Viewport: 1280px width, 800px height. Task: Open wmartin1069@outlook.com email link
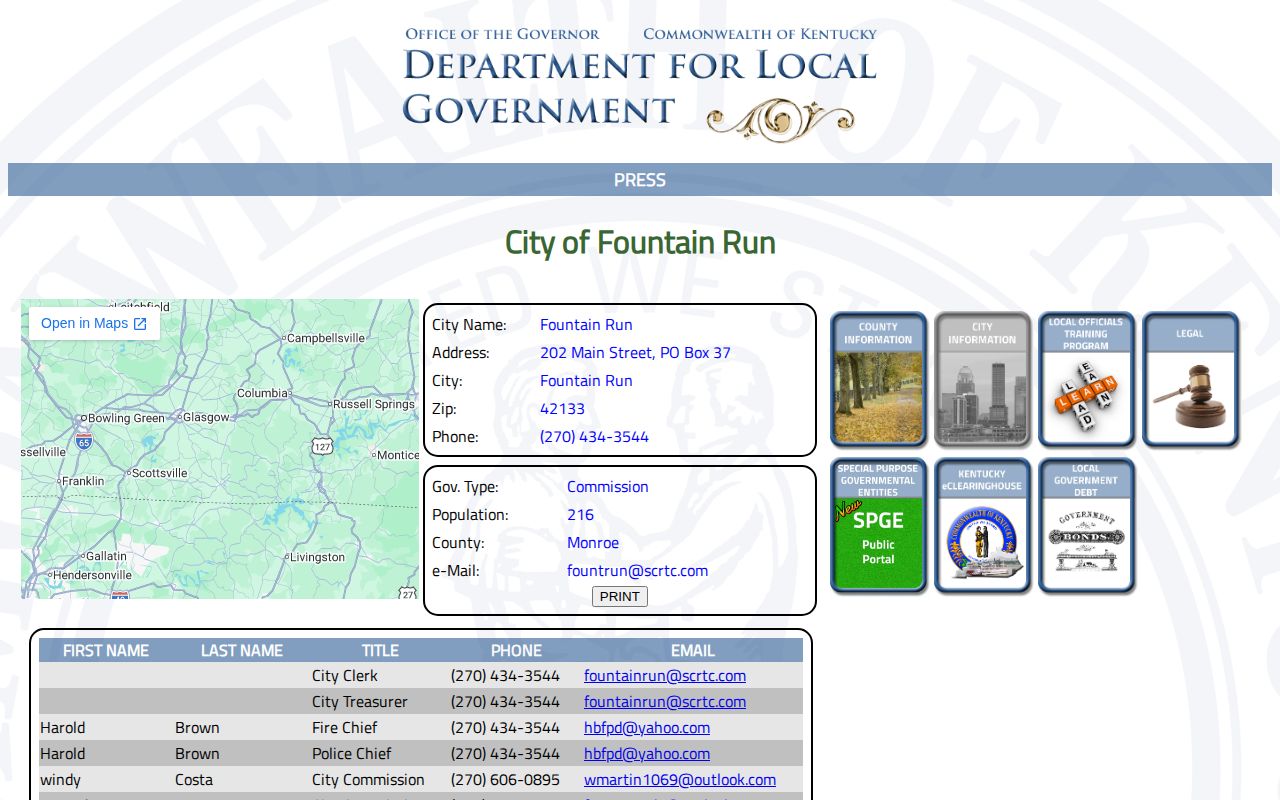680,780
